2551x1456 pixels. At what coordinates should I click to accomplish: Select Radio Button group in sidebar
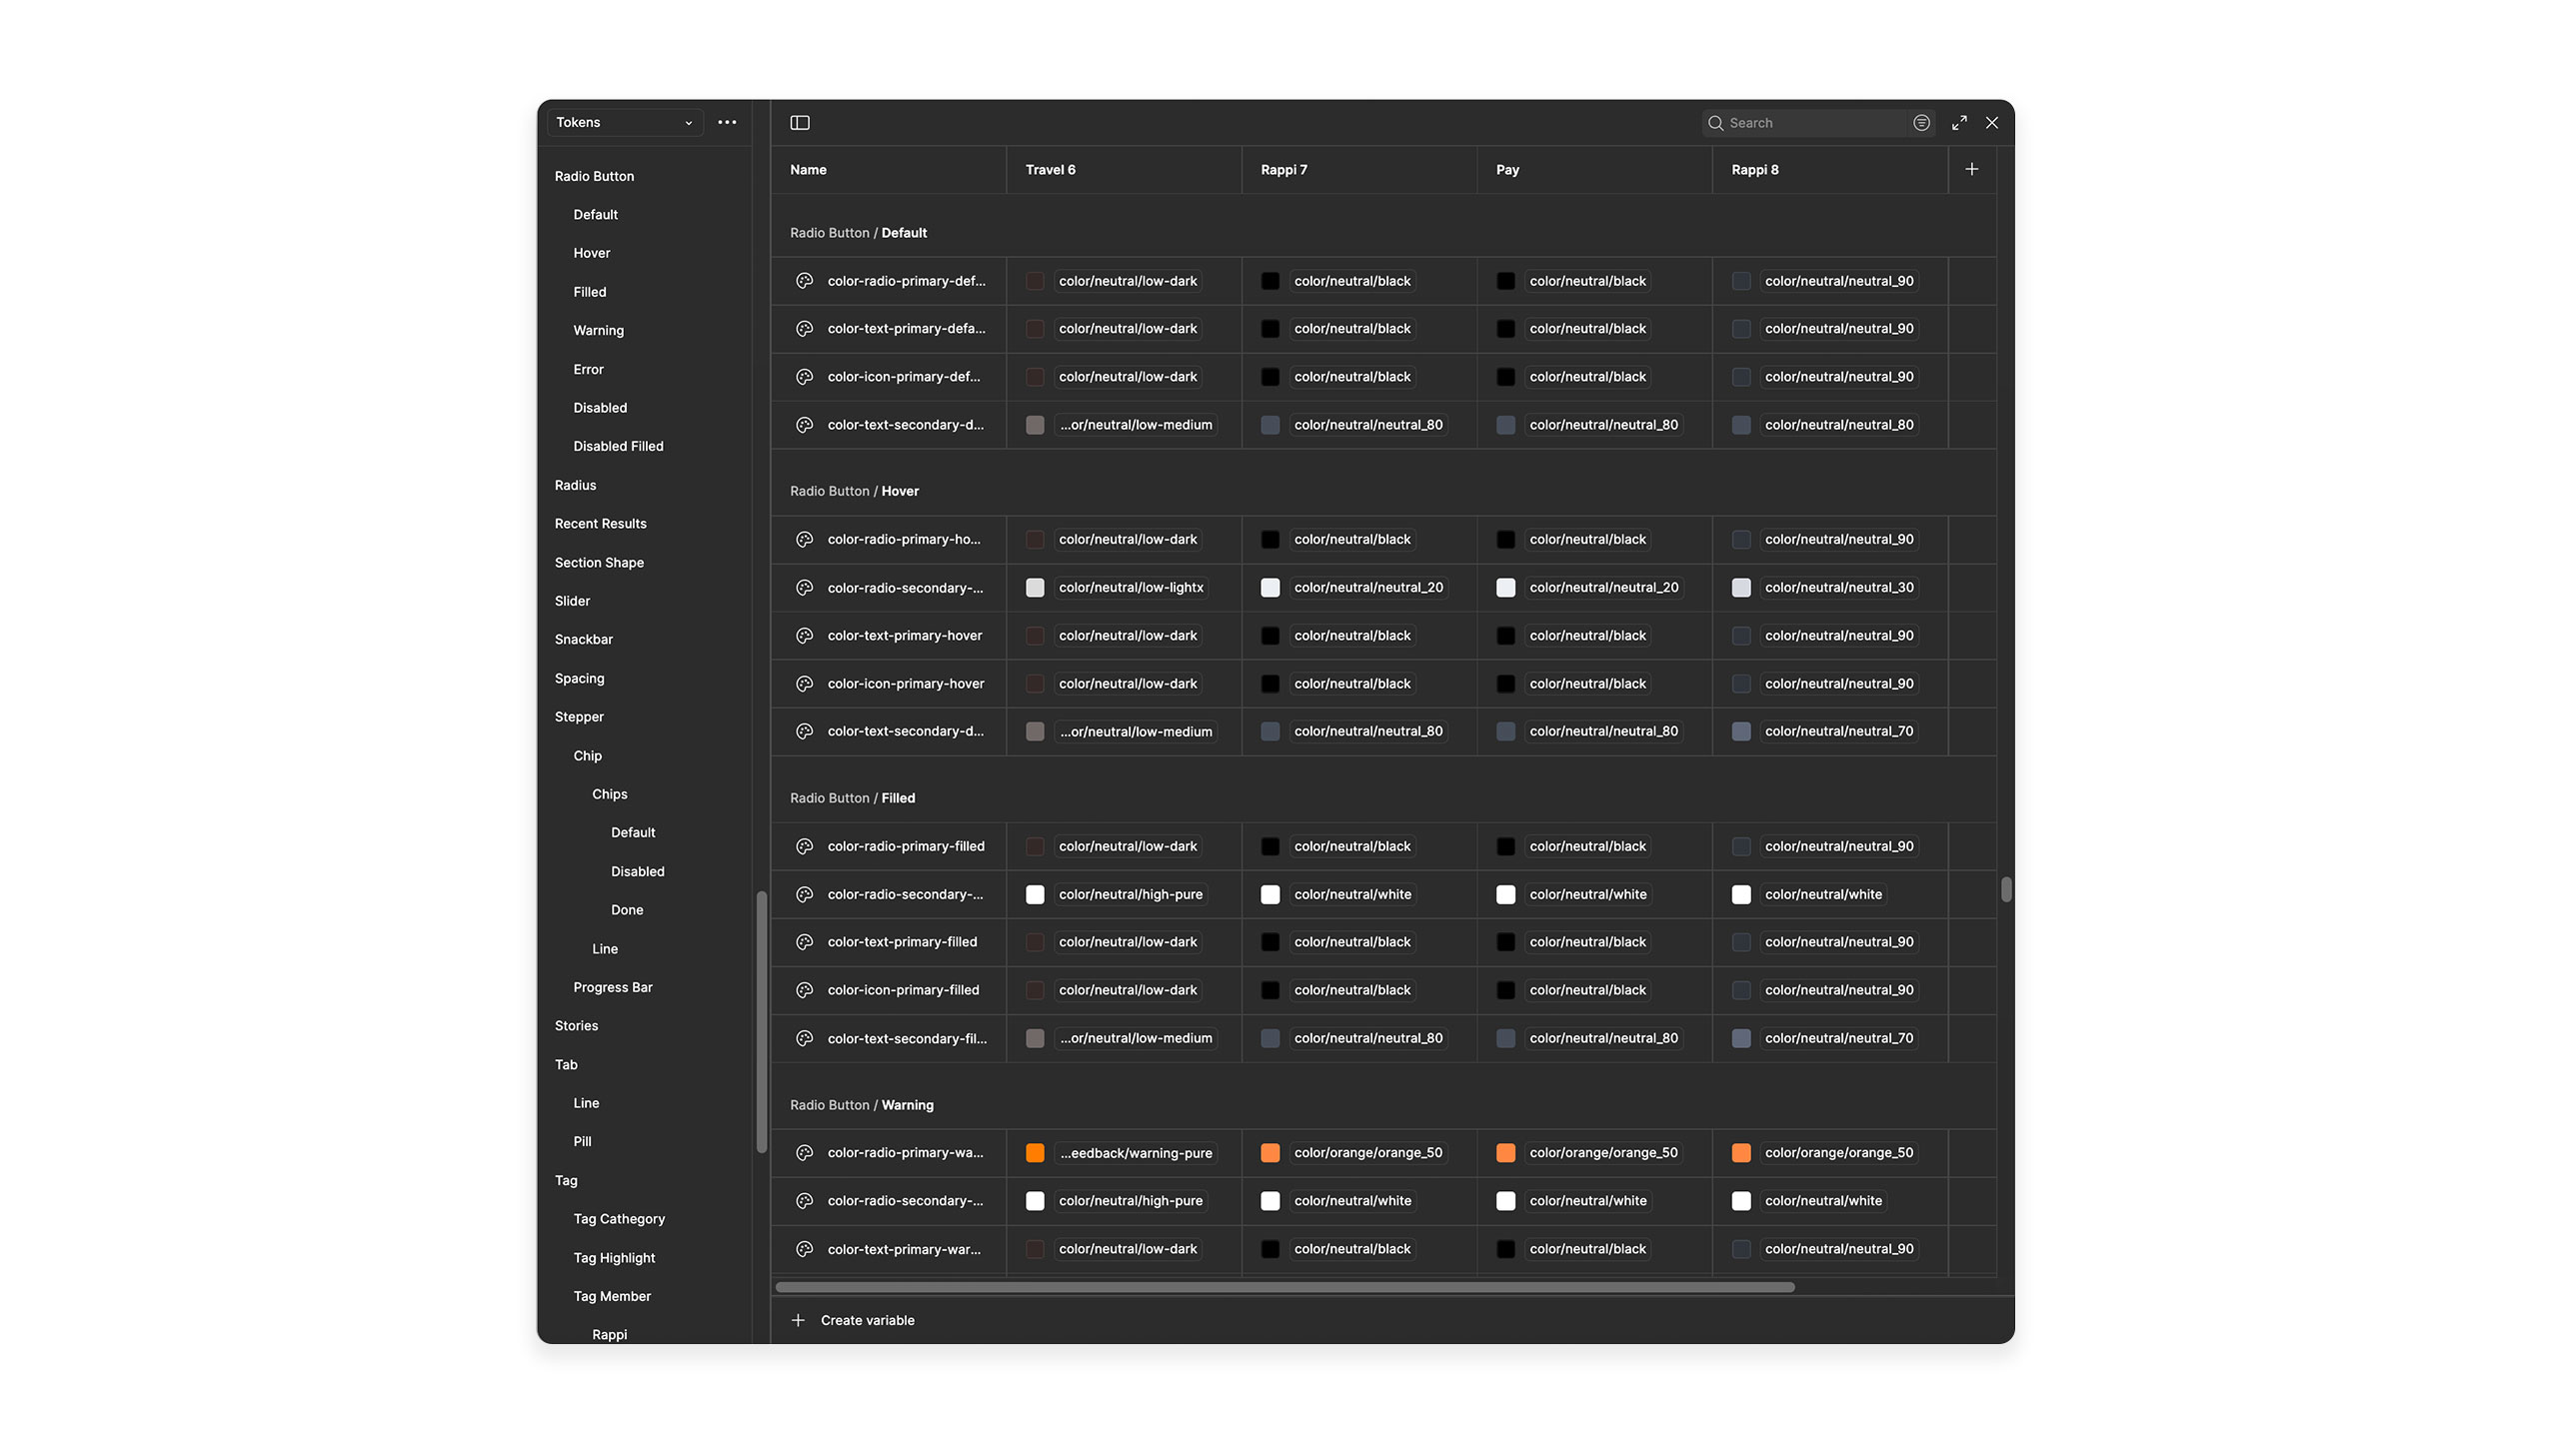(x=594, y=176)
